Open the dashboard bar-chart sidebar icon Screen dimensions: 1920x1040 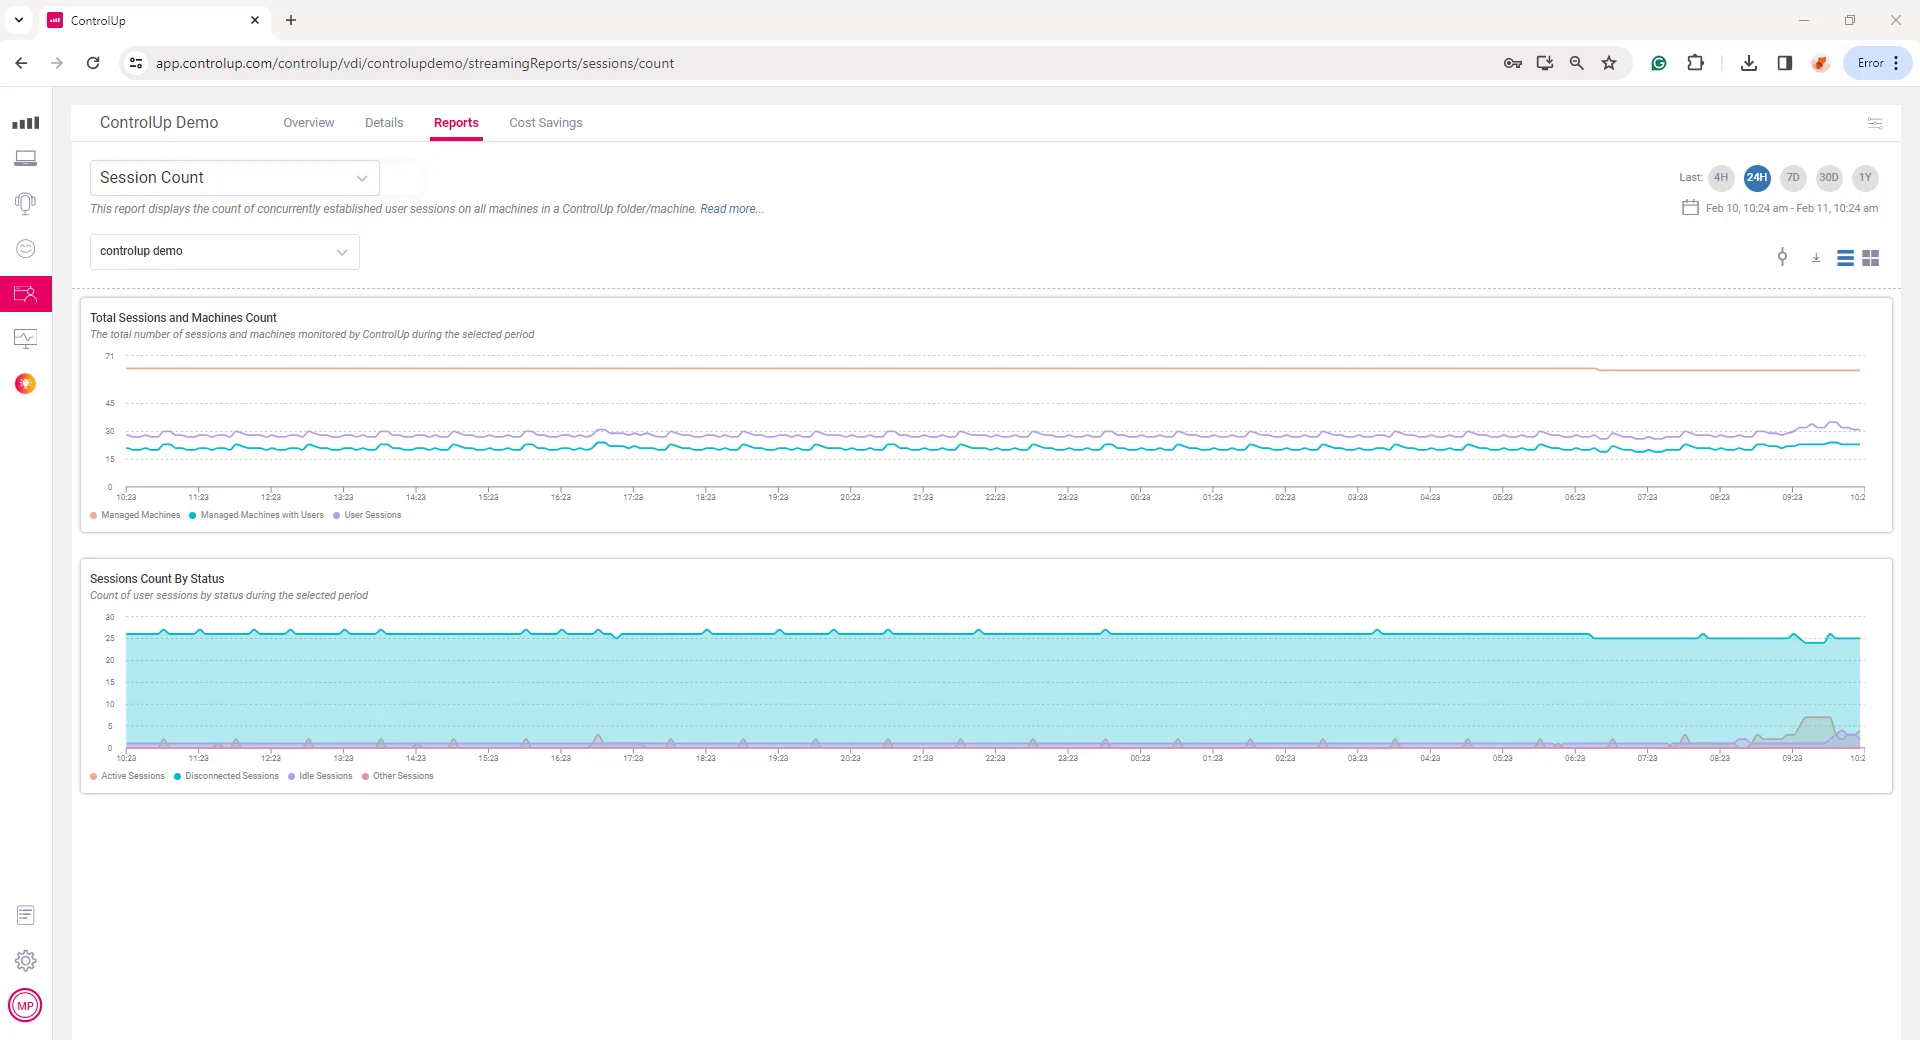pos(26,123)
